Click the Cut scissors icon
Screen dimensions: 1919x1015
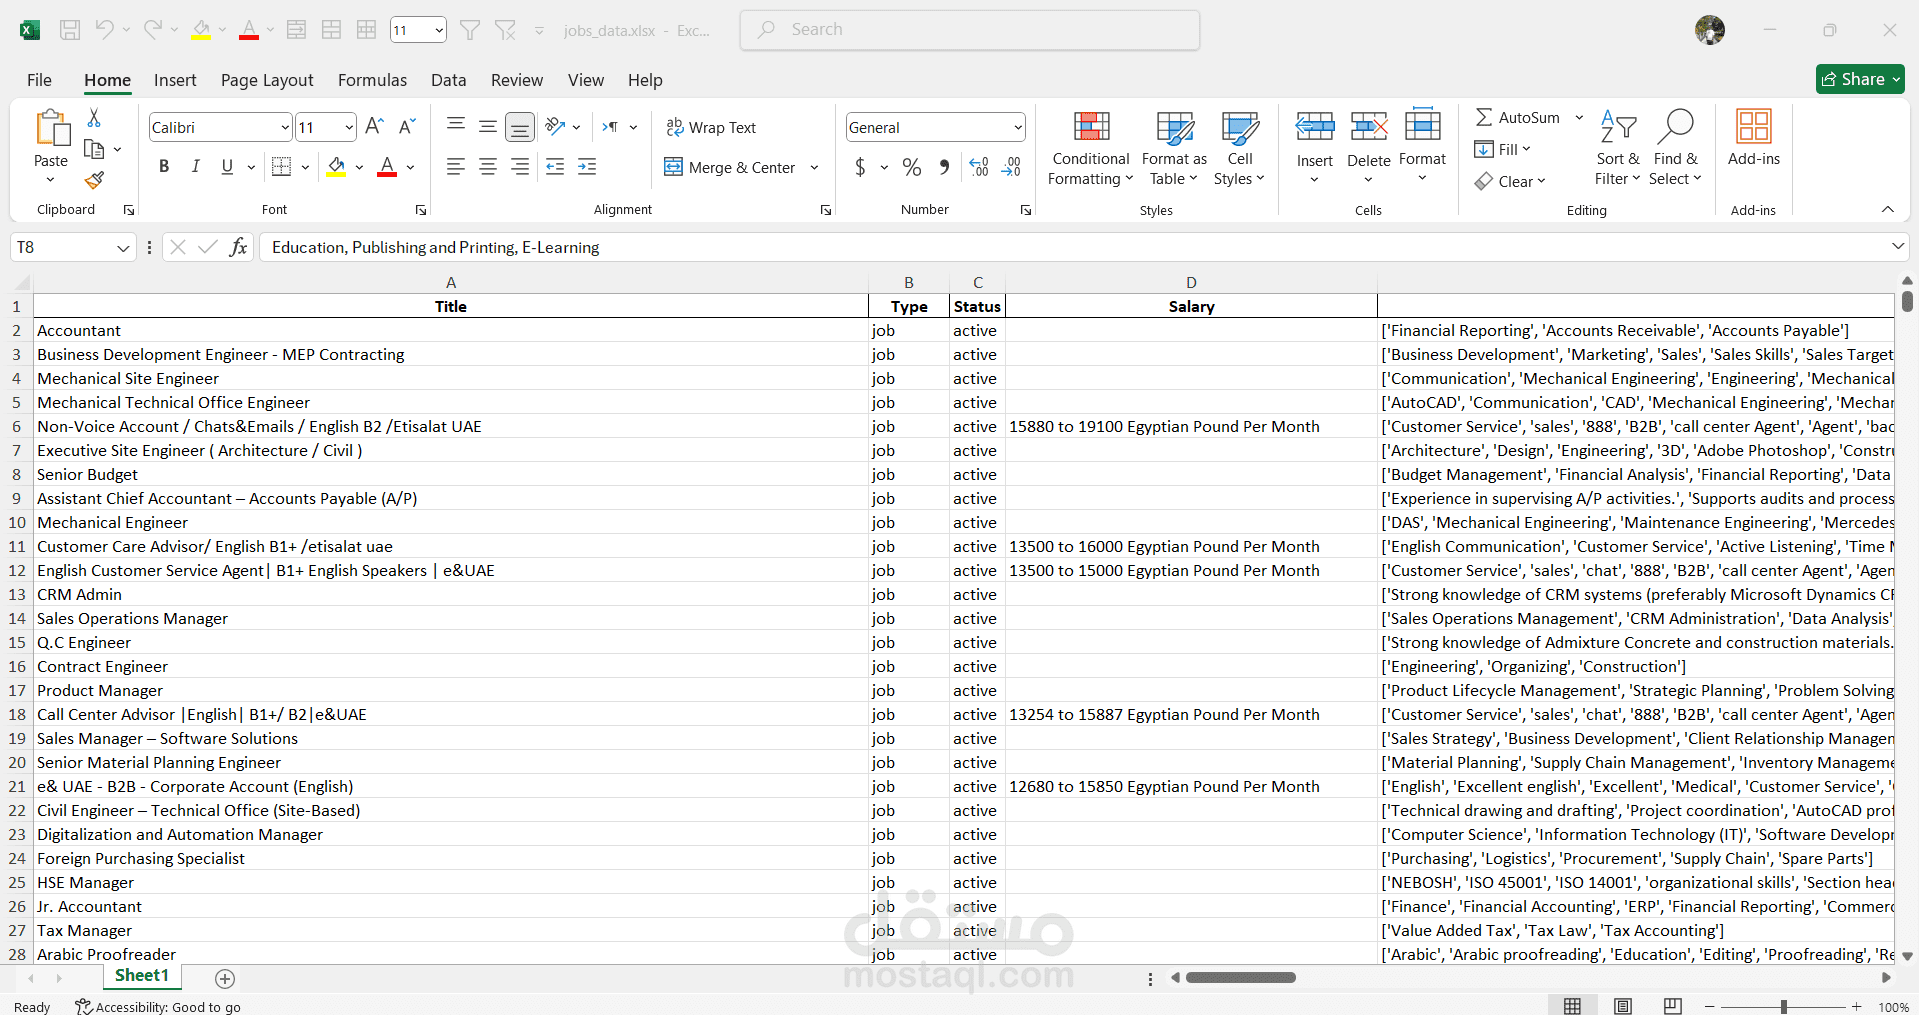coord(94,118)
